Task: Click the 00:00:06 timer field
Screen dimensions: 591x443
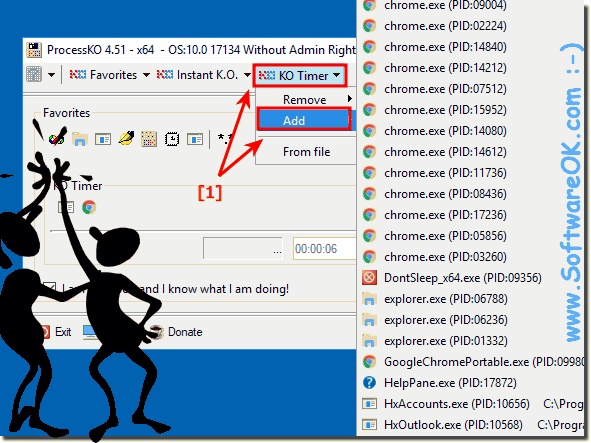Action: click(x=325, y=248)
